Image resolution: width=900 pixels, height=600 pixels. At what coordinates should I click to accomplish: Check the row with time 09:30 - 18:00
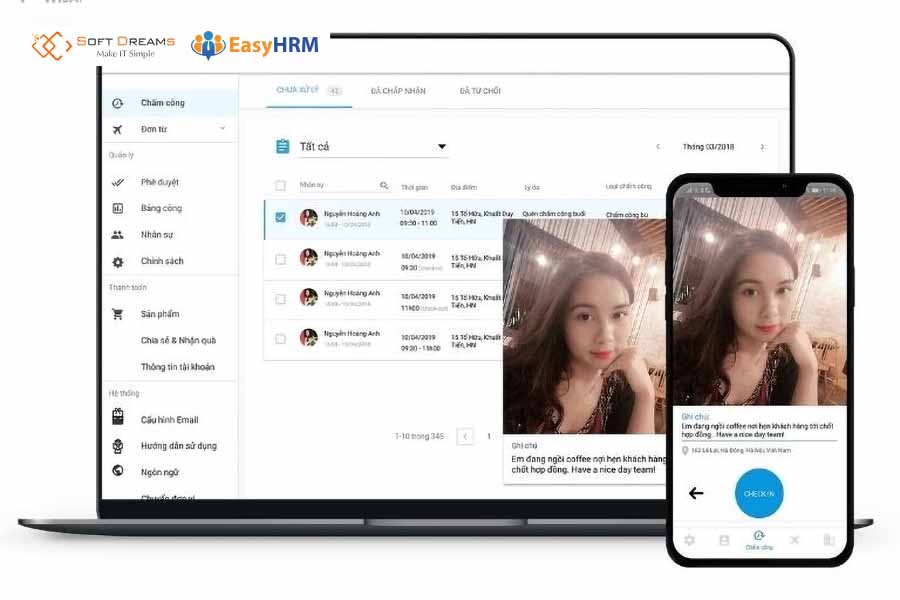[x=280, y=339]
